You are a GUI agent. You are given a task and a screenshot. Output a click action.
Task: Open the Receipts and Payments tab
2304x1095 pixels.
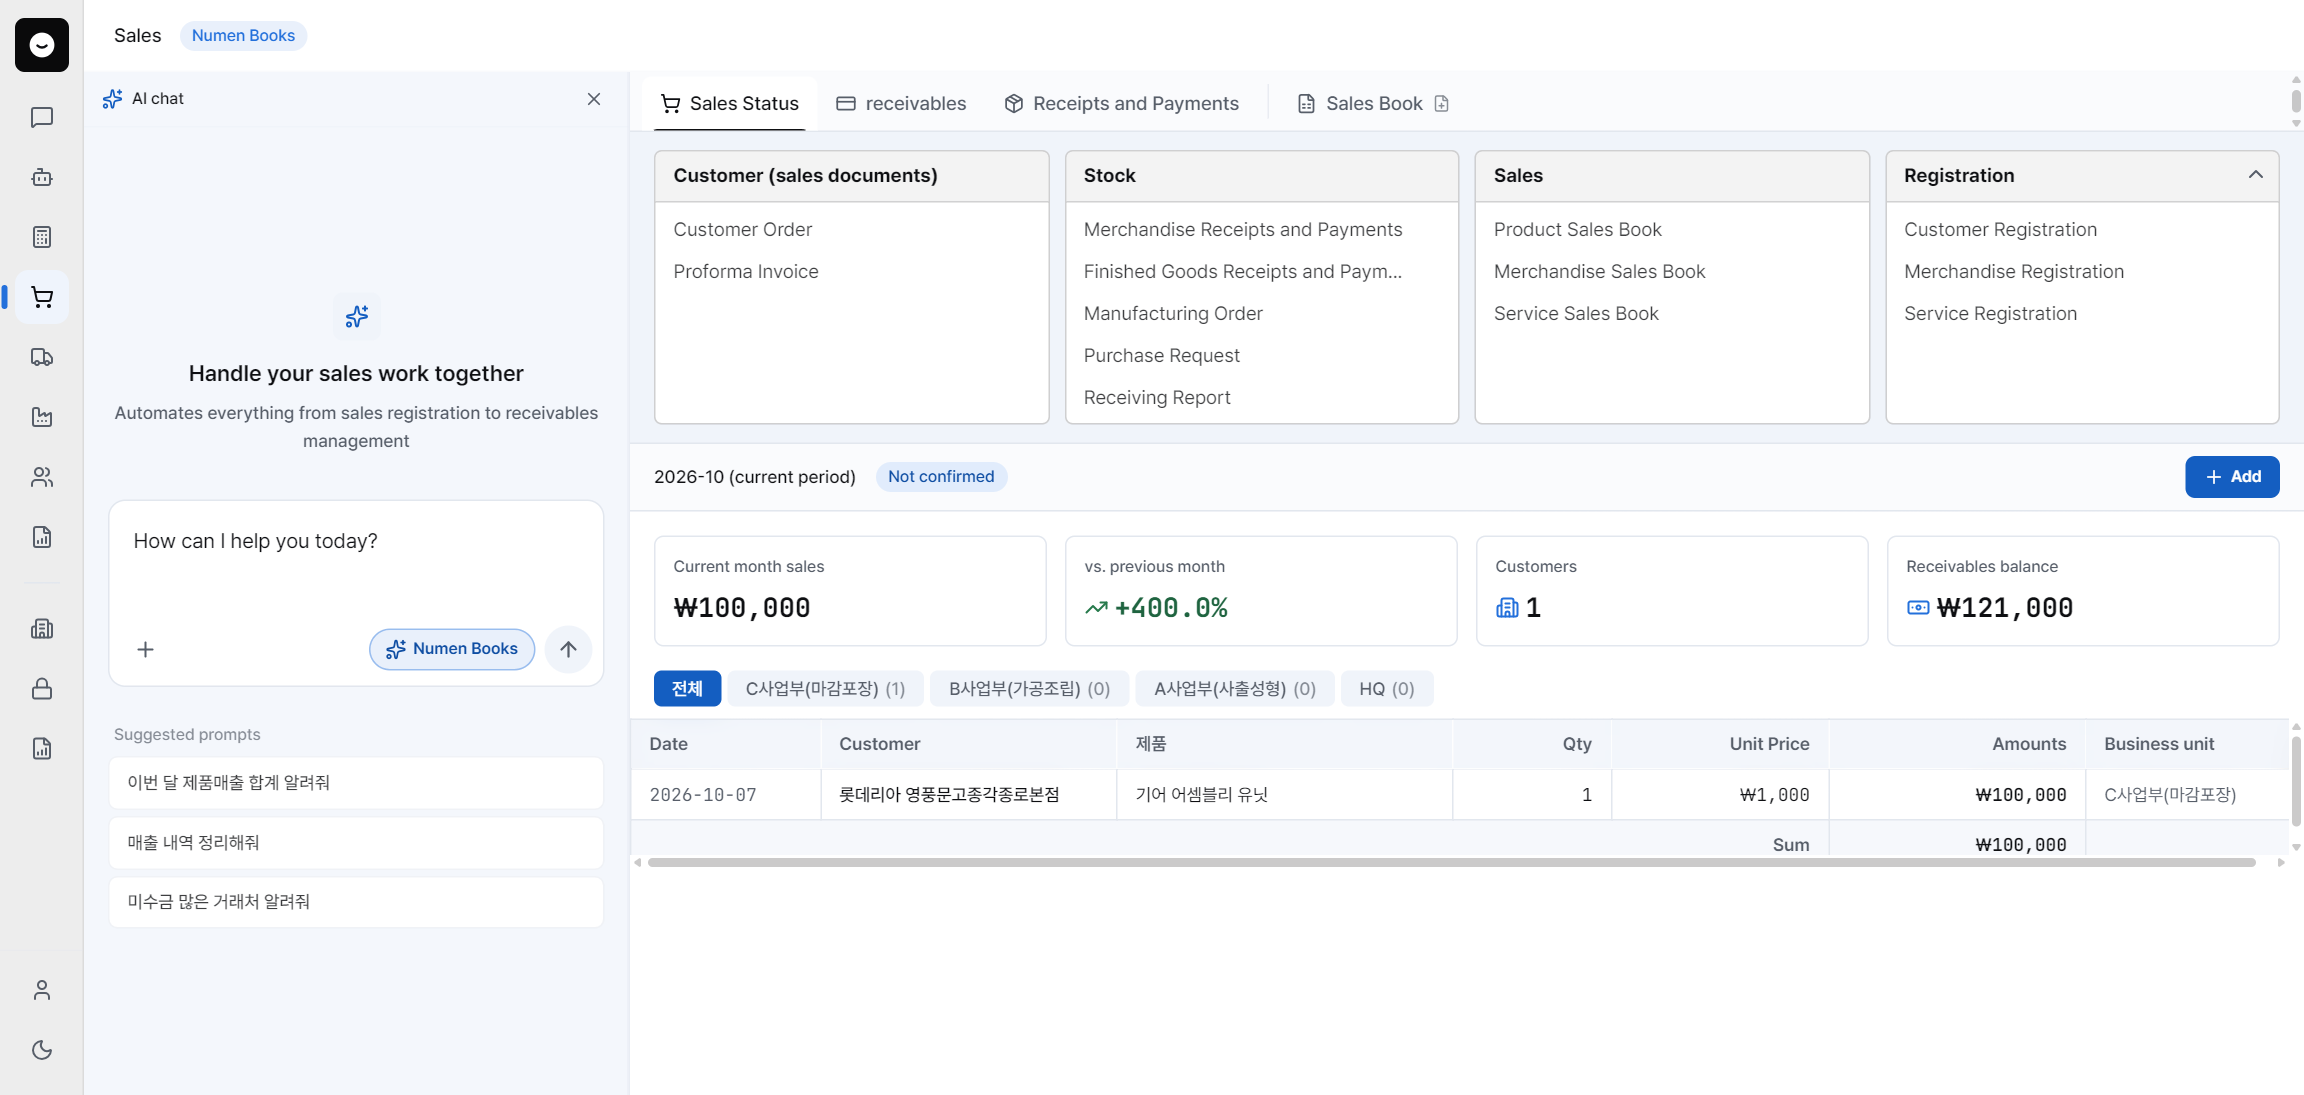[x=1121, y=104]
